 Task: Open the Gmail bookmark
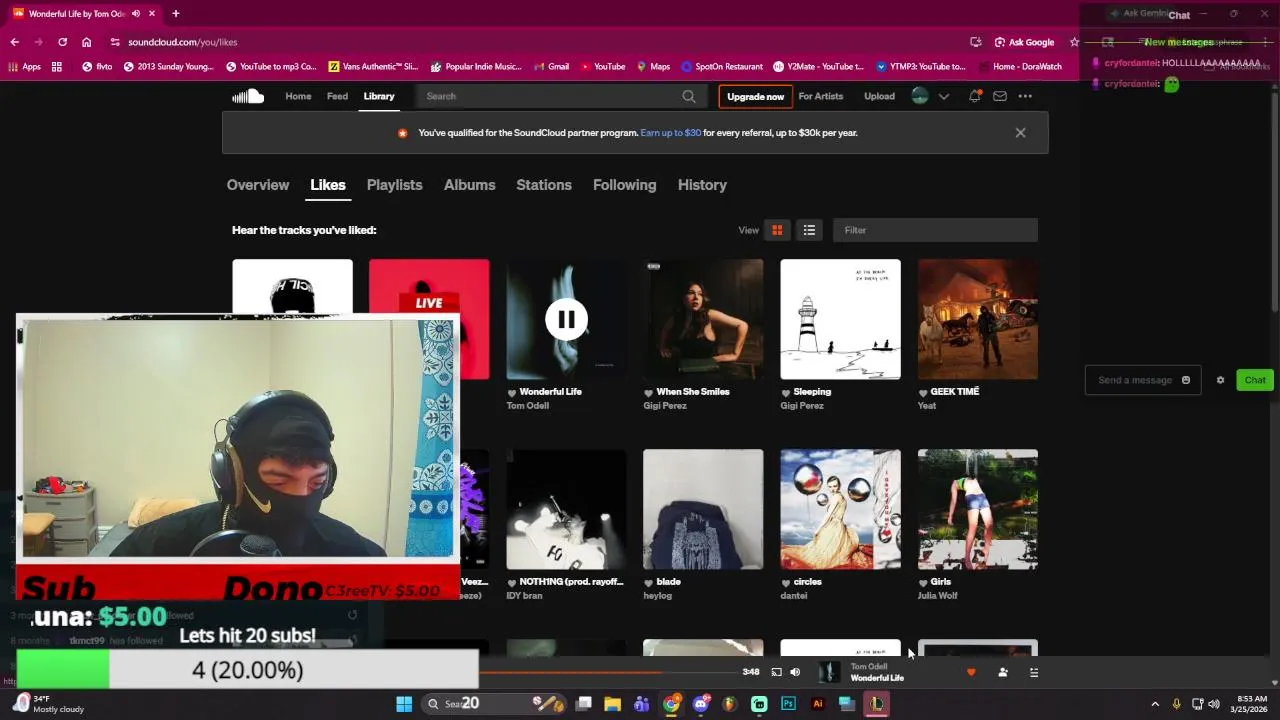pyautogui.click(x=551, y=67)
